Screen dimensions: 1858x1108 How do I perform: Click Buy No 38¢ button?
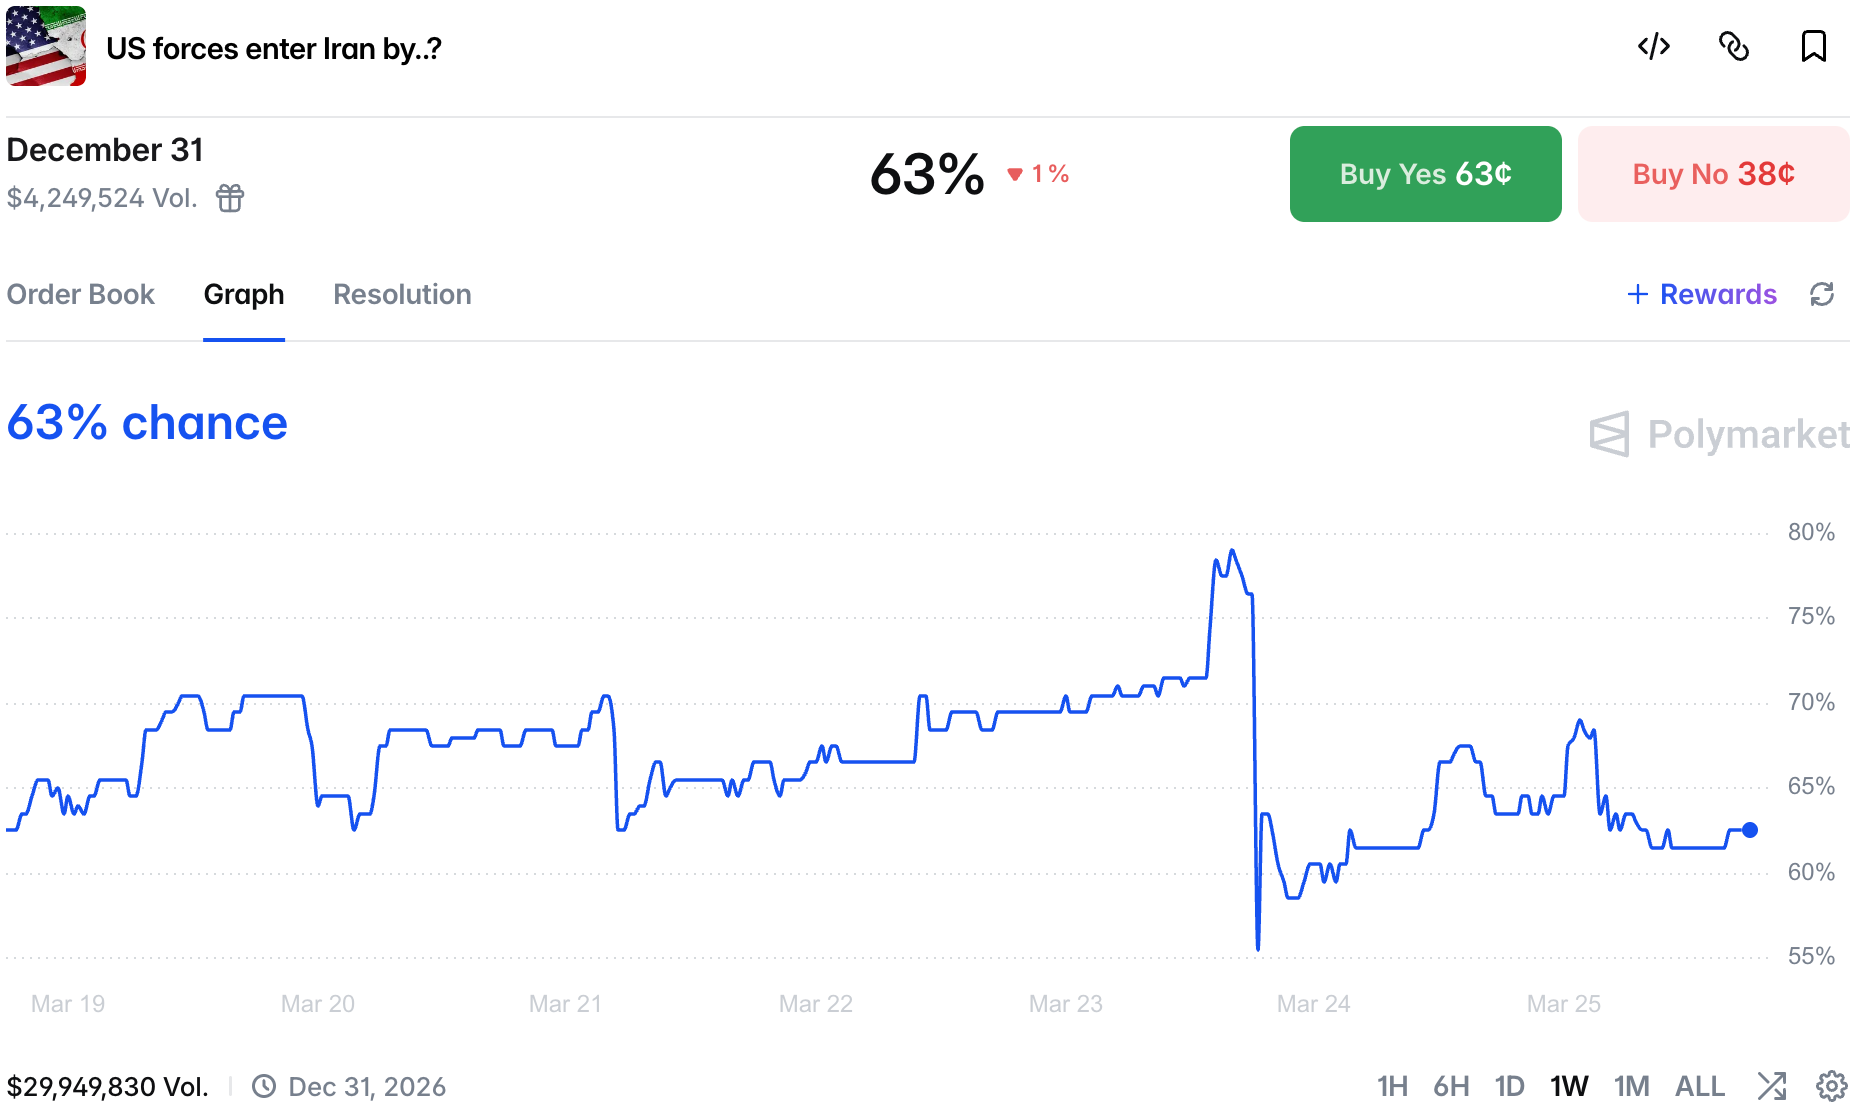(x=1713, y=174)
